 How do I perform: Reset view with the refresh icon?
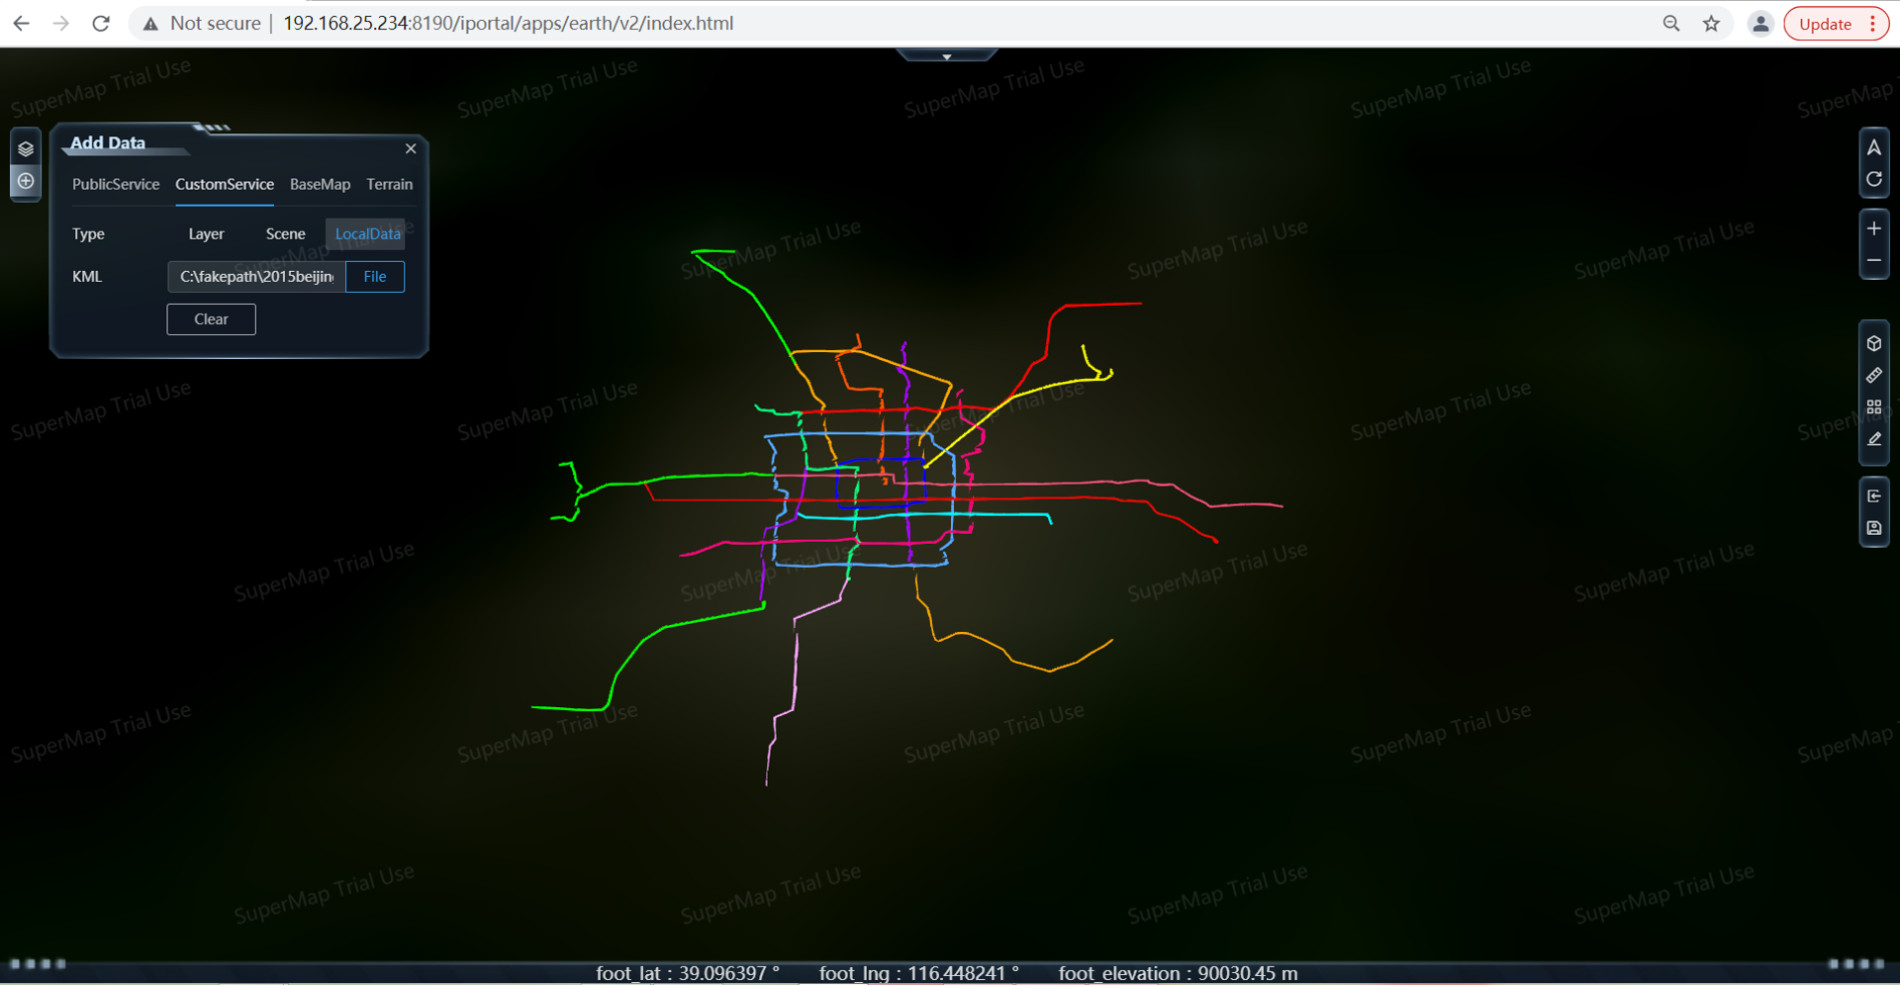click(x=1874, y=180)
